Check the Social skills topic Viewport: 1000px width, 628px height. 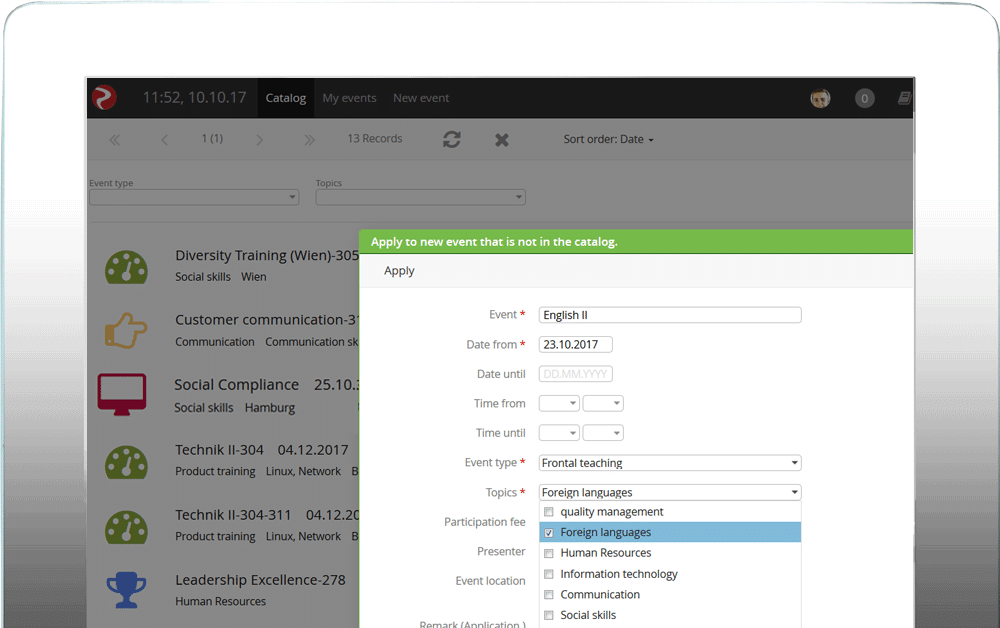pyautogui.click(x=548, y=615)
